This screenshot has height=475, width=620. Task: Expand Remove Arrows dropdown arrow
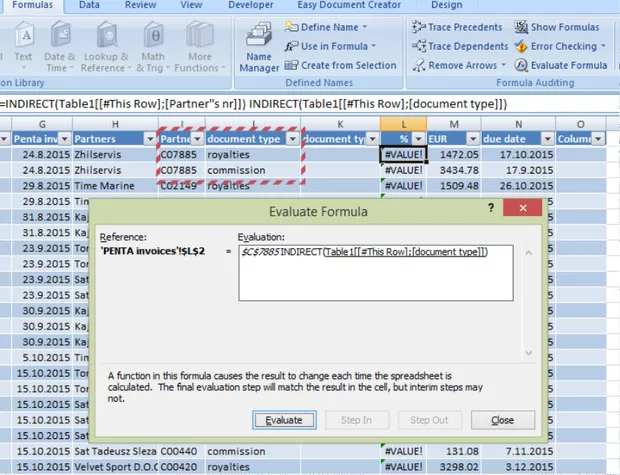(503, 65)
